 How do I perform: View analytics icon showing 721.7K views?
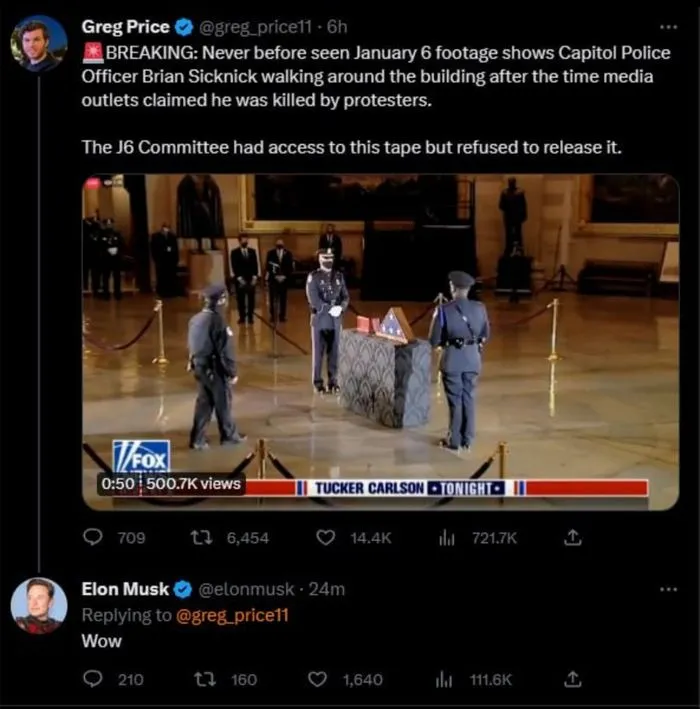(447, 538)
